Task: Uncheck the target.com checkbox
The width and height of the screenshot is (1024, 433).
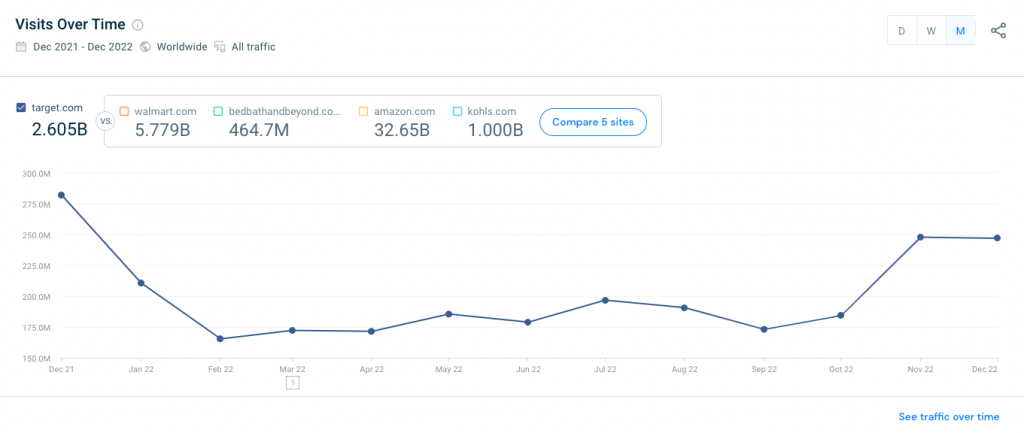Action: tap(22, 108)
